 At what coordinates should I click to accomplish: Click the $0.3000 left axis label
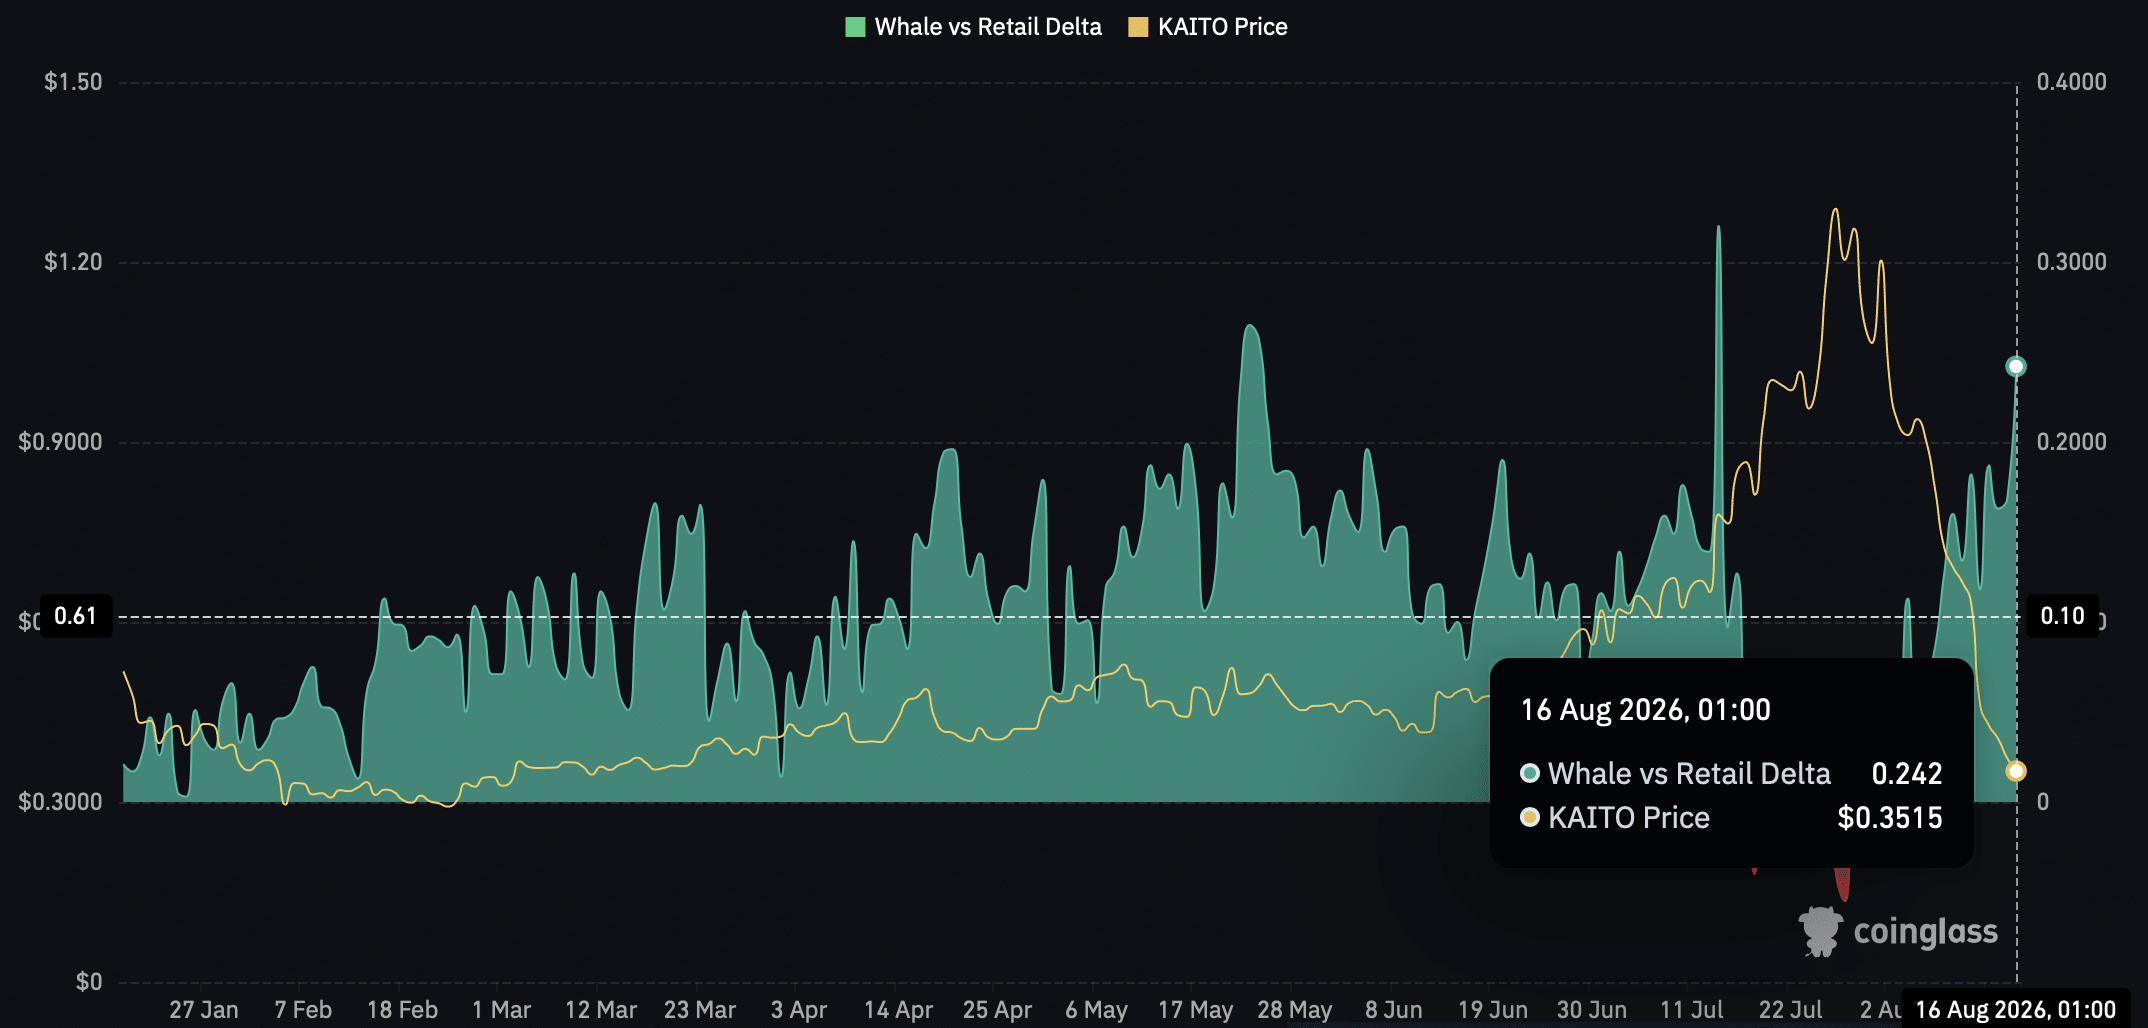click(x=60, y=802)
